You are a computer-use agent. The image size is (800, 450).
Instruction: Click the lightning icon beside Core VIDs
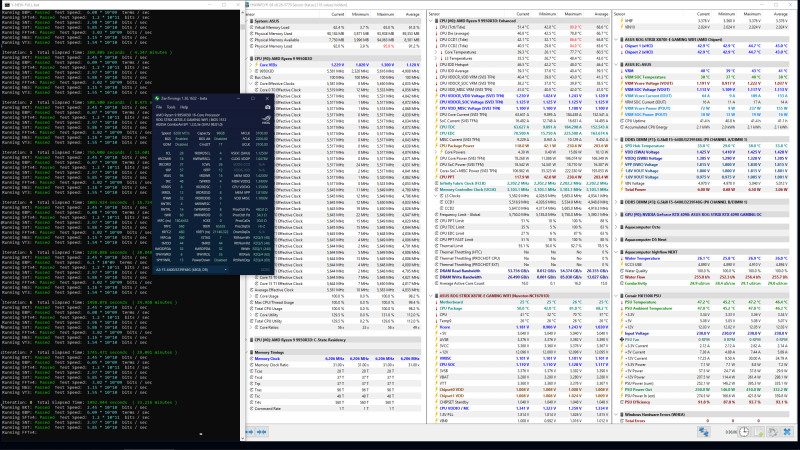(x=256, y=65)
